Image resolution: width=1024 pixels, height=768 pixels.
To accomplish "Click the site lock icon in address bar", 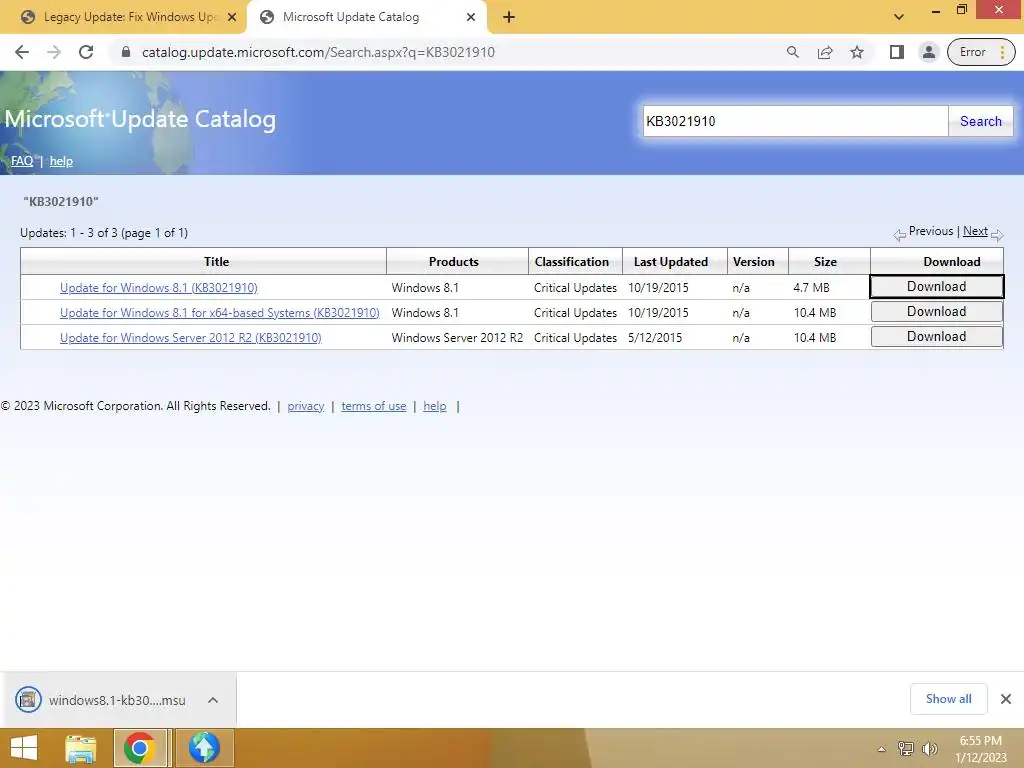I will tap(126, 52).
